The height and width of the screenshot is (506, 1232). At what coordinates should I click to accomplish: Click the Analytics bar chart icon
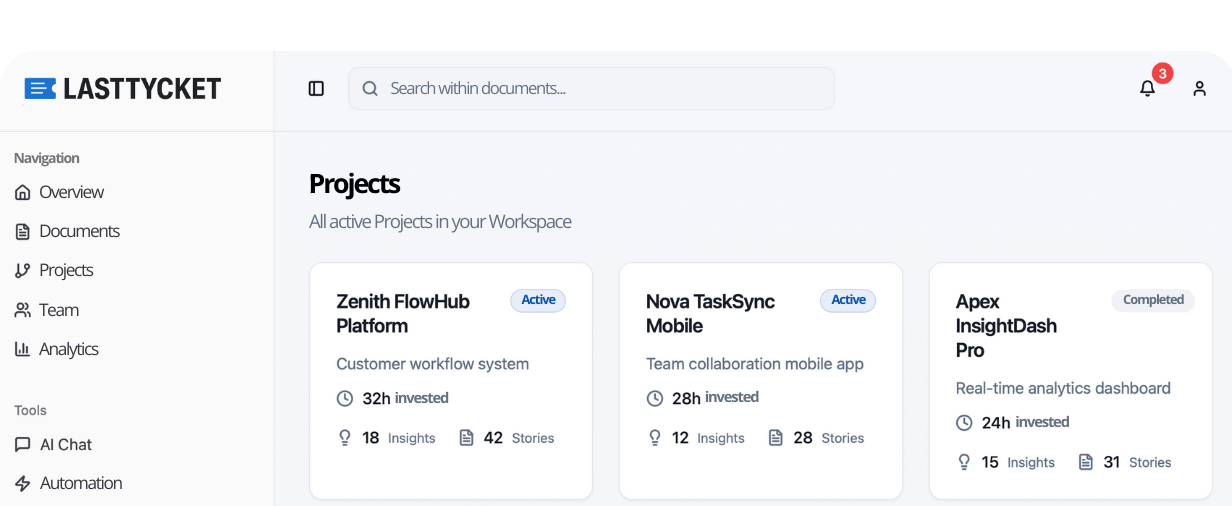pyautogui.click(x=22, y=349)
